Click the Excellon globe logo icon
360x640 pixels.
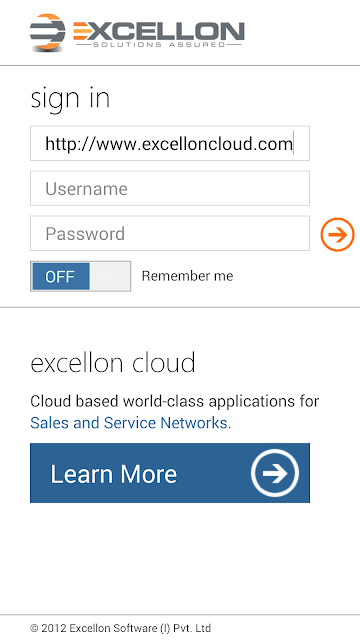47,33
